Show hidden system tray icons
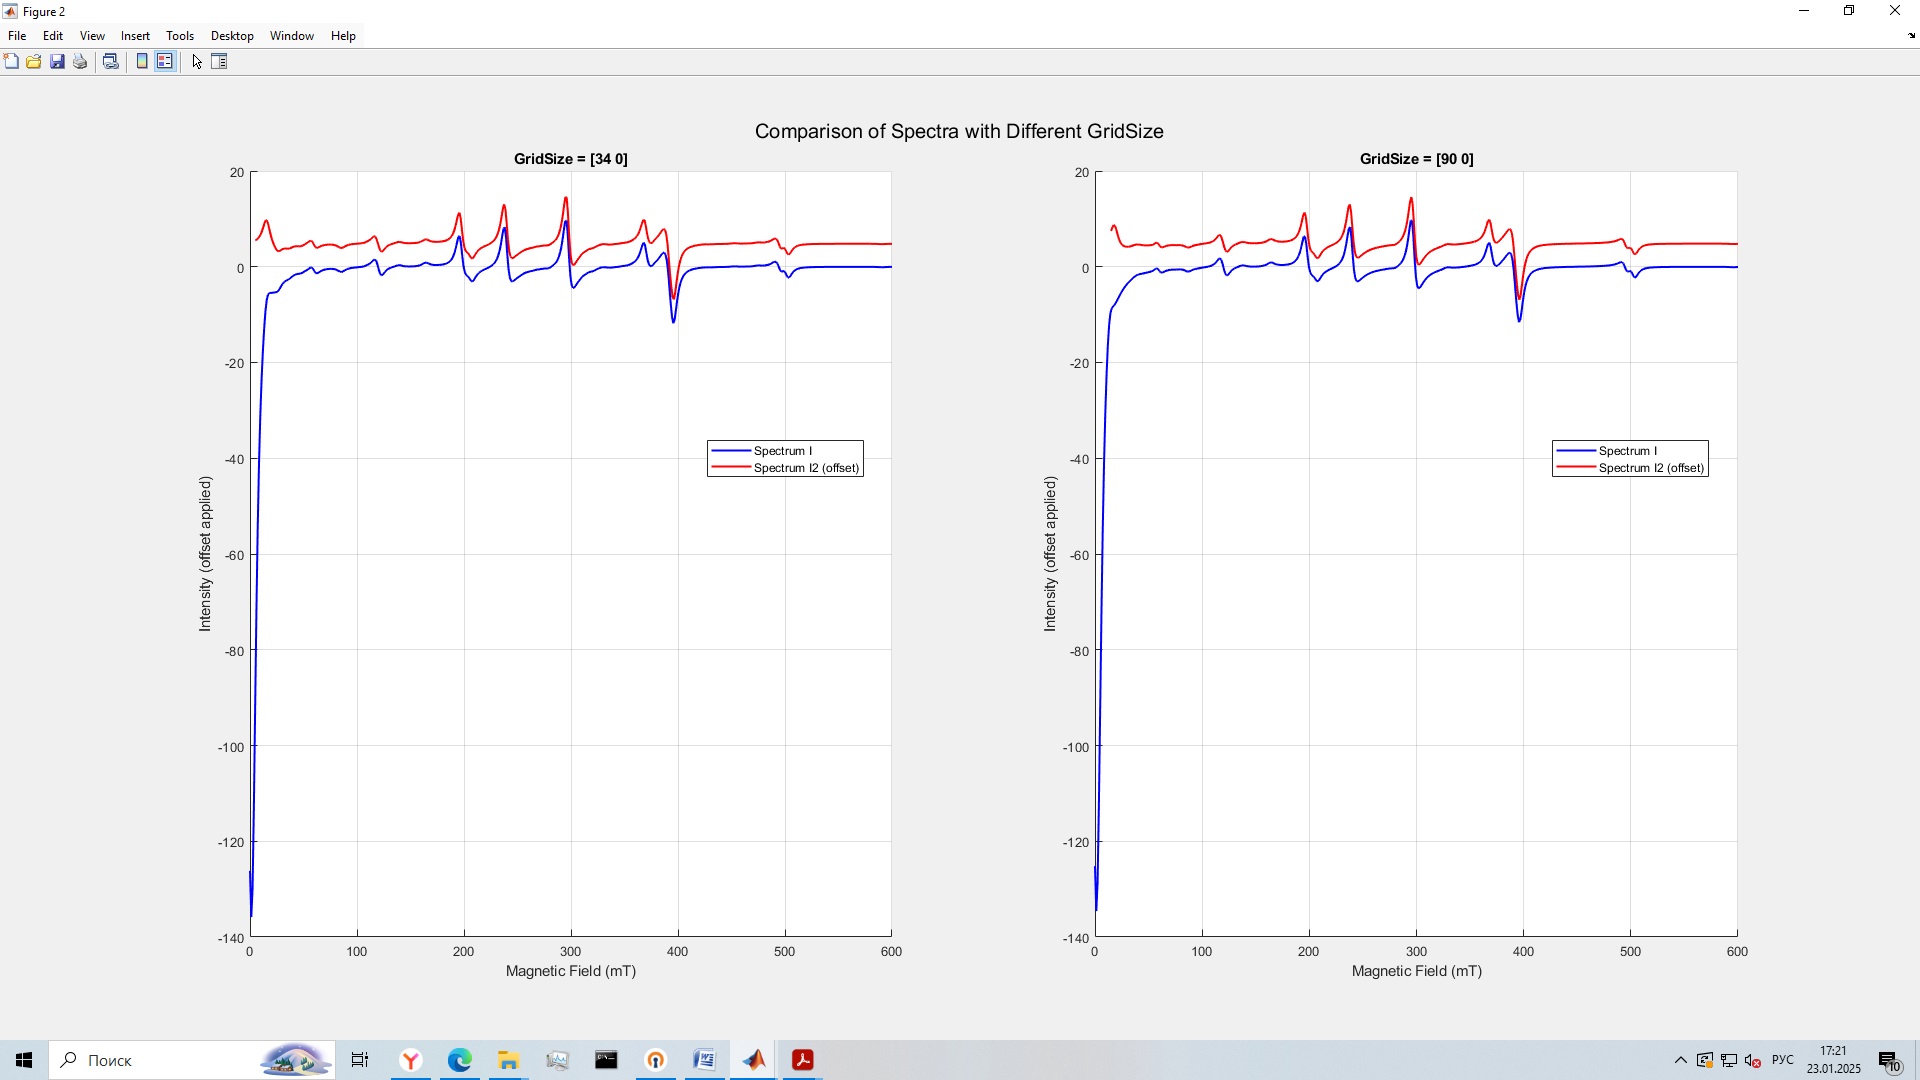The height and width of the screenshot is (1080, 1920). pyautogui.click(x=1681, y=1060)
